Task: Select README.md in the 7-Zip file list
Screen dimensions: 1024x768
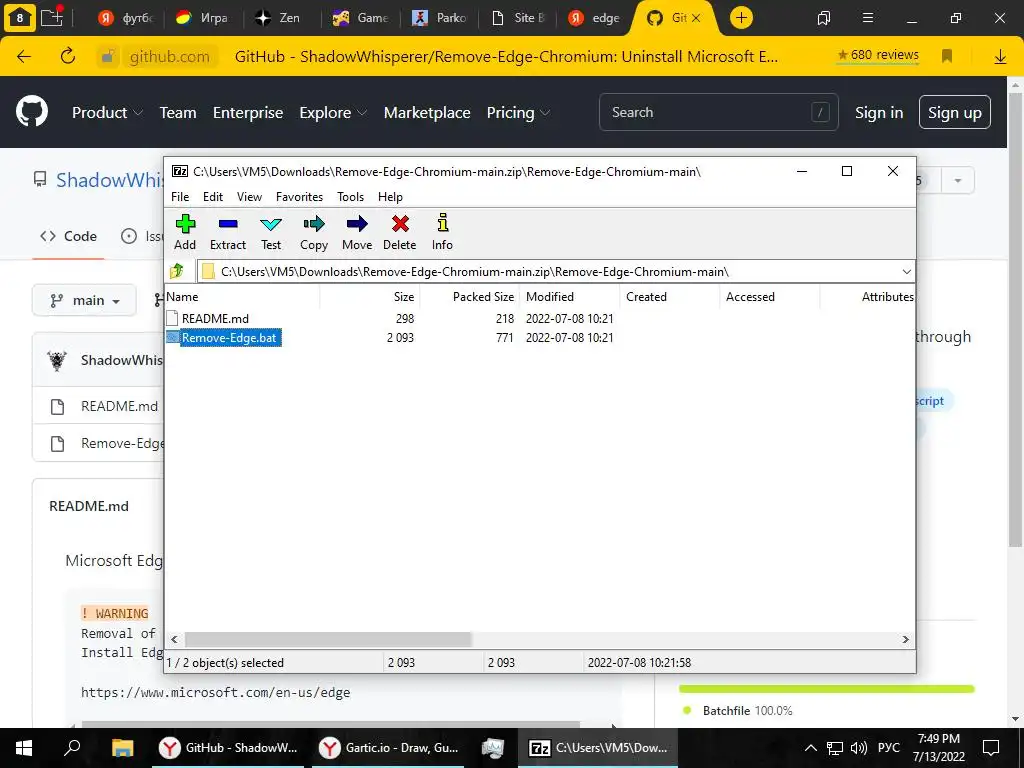Action: pos(215,319)
